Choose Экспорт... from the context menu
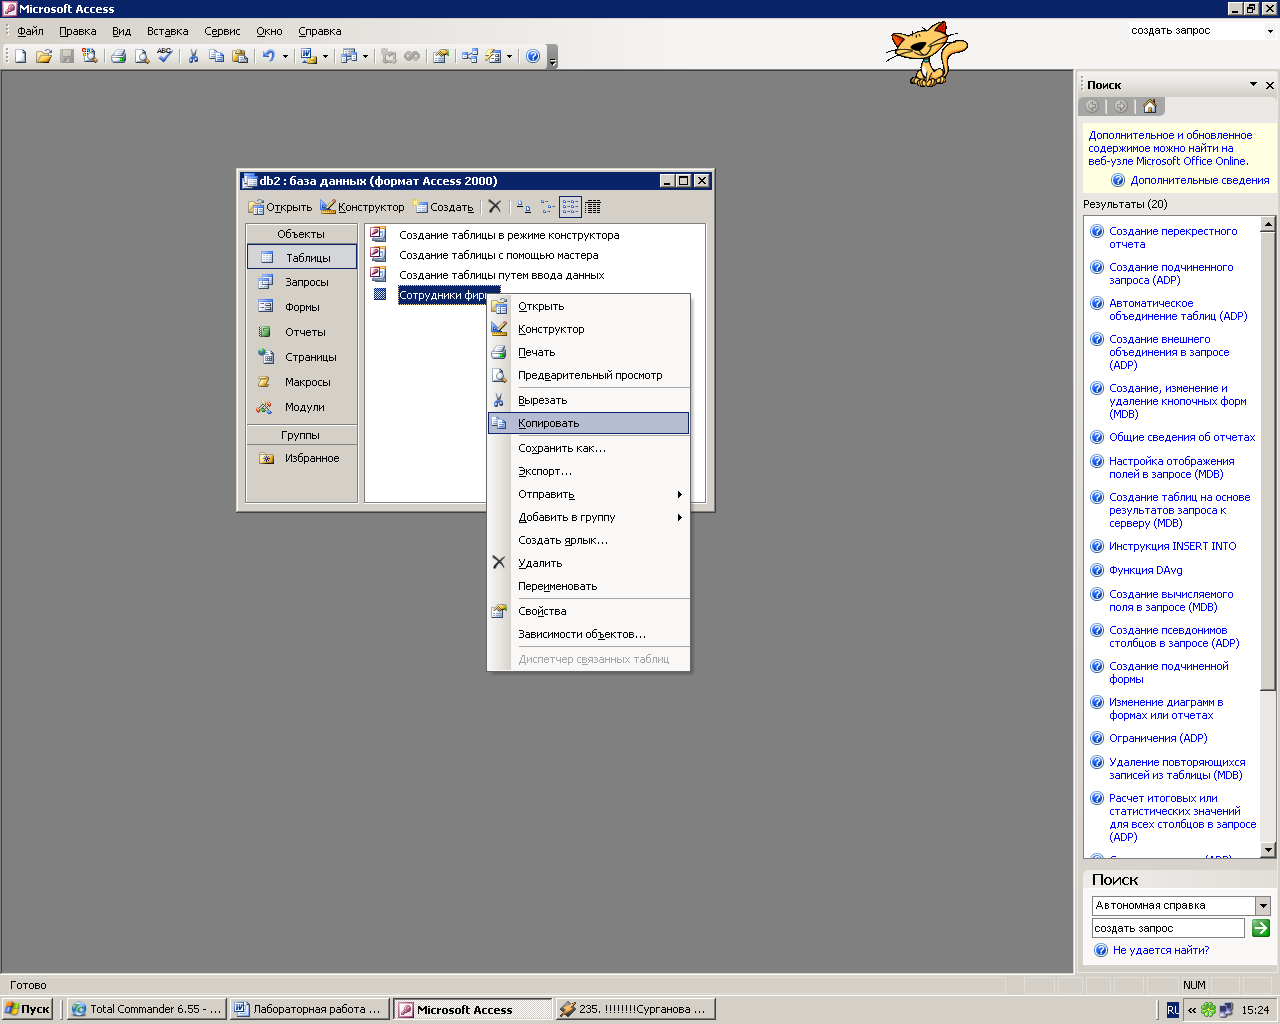This screenshot has height=1024, width=1280. [588, 471]
